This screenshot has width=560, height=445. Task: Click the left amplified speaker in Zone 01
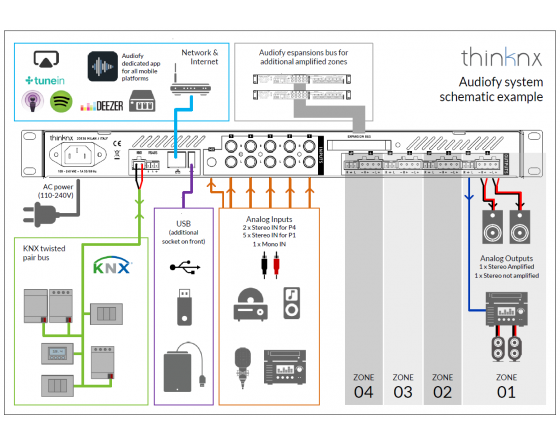point(492,227)
